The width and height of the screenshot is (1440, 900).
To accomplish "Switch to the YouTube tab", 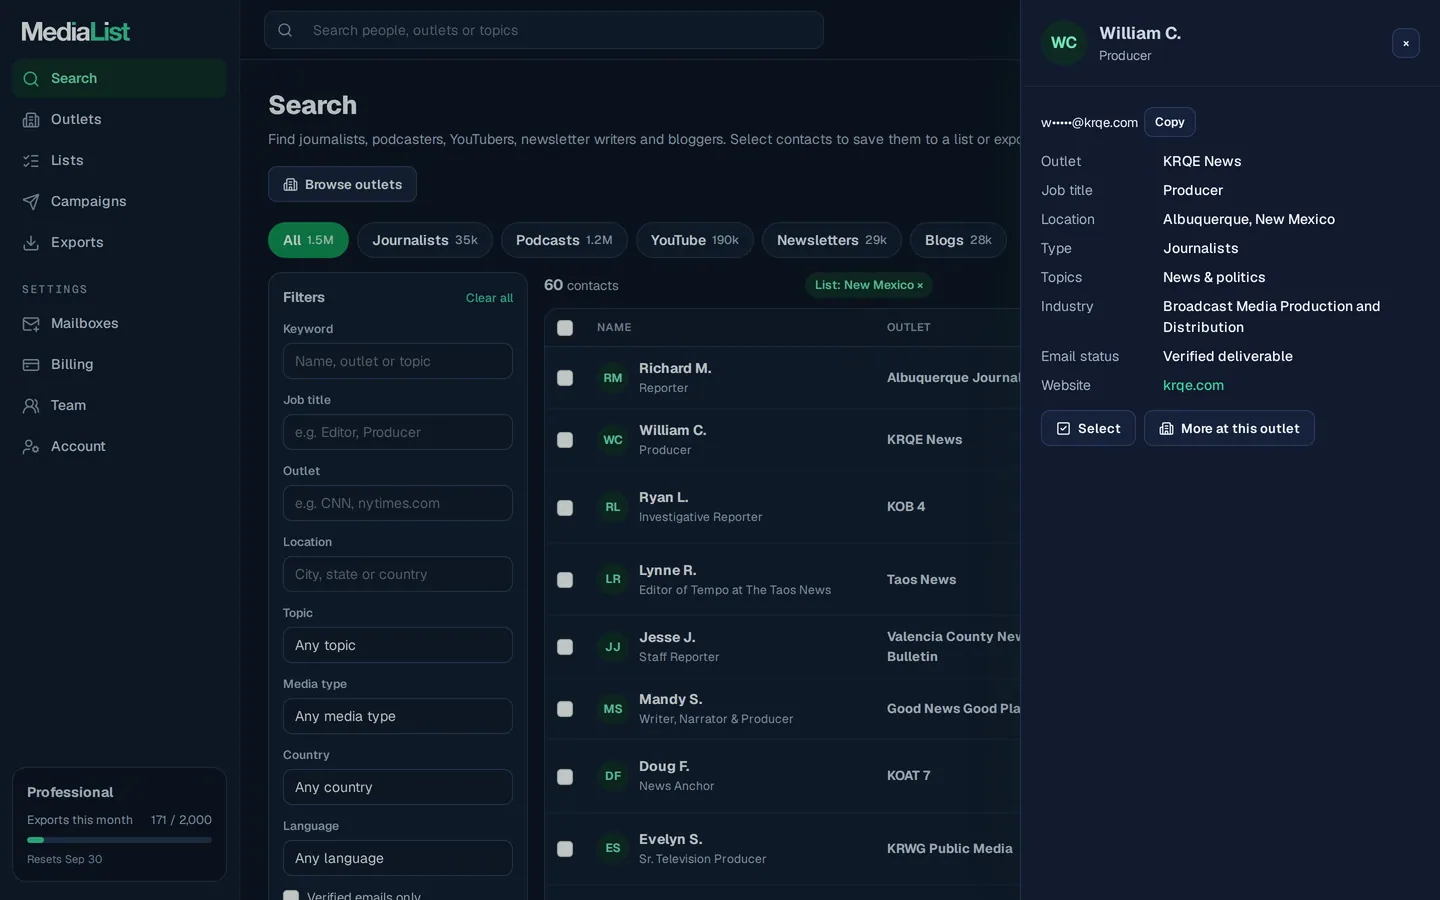I will pos(695,240).
